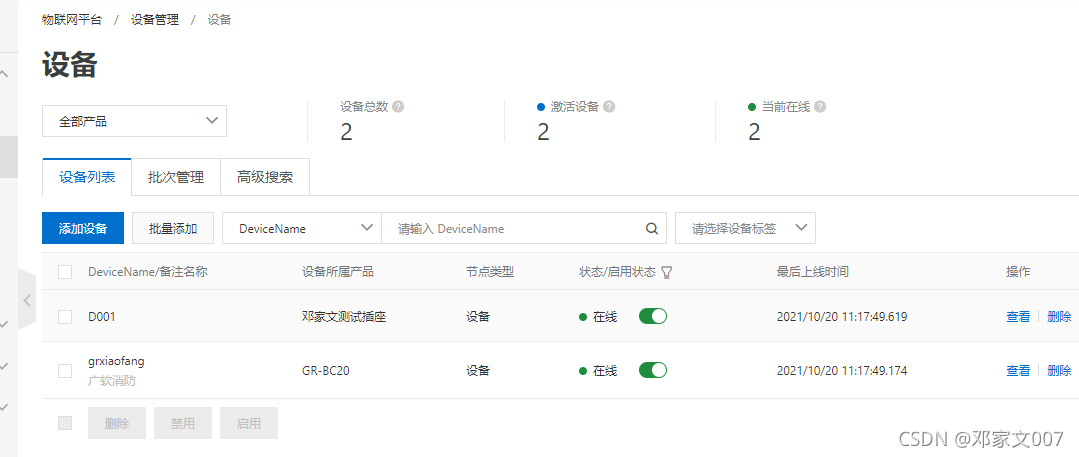This screenshot has height=457, width=1079.
Task: Click help icon beside 激活设备
Action: 609,107
